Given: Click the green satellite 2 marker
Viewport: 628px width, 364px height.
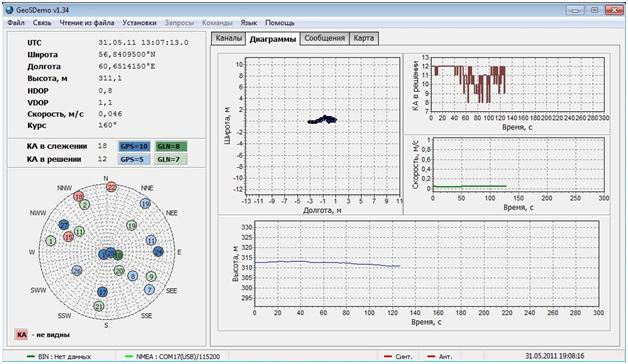Looking at the screenshot, I should 85,205.
